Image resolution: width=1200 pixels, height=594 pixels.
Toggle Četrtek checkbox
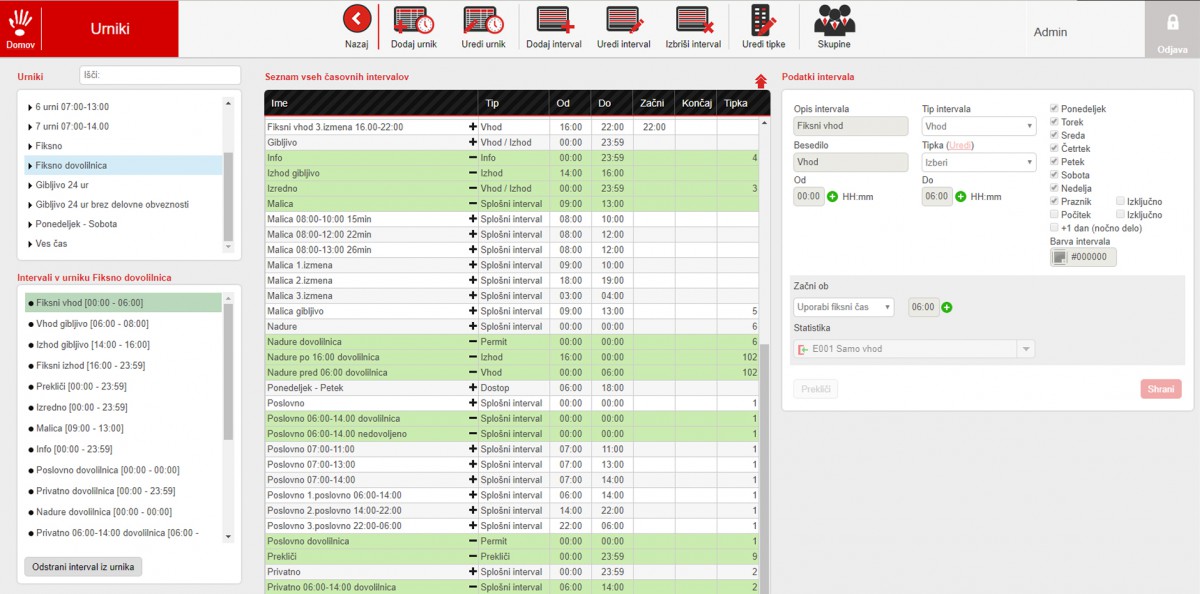[1054, 148]
